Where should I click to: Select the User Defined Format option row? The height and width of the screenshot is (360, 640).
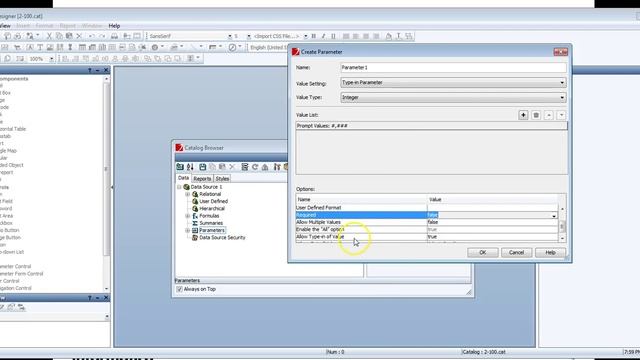point(427,208)
